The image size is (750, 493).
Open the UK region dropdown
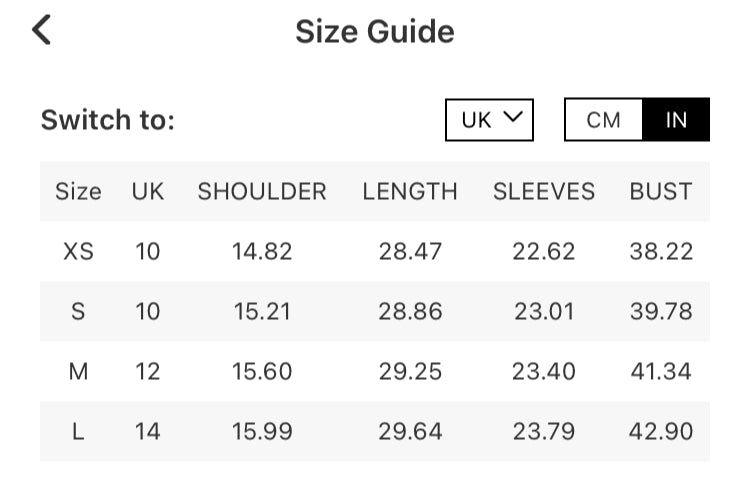click(x=490, y=120)
